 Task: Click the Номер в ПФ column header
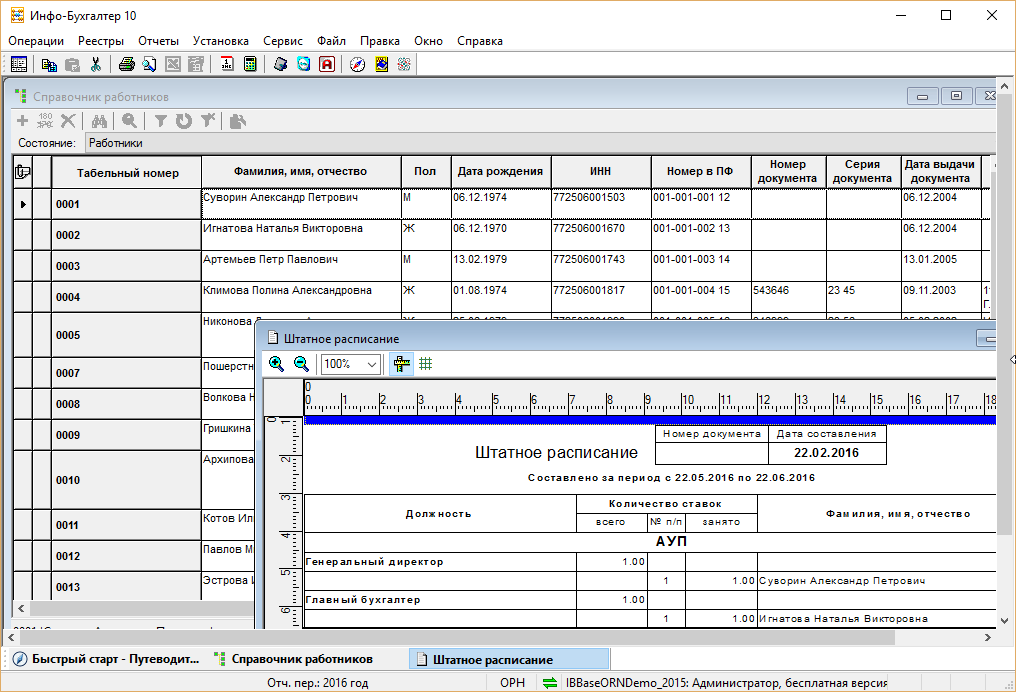(x=700, y=171)
